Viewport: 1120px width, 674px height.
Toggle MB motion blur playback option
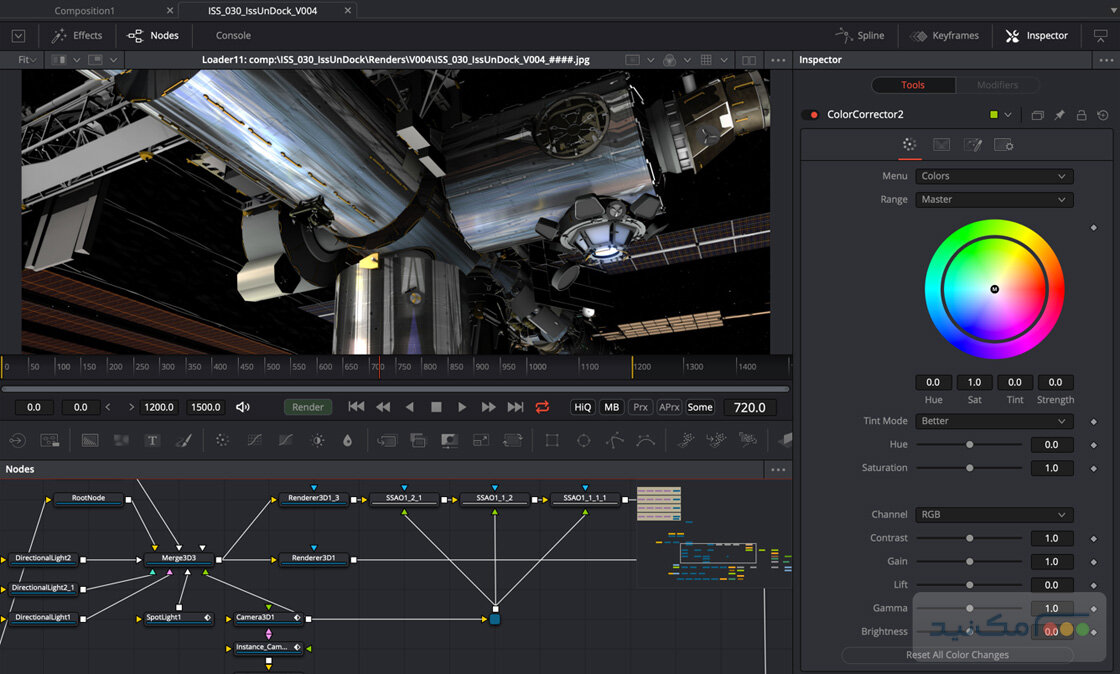point(611,407)
